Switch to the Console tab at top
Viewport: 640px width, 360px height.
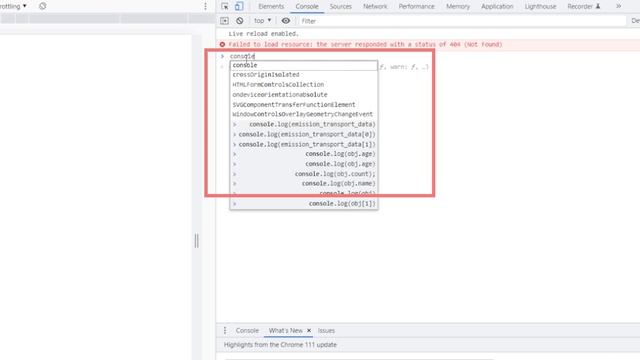307,7
